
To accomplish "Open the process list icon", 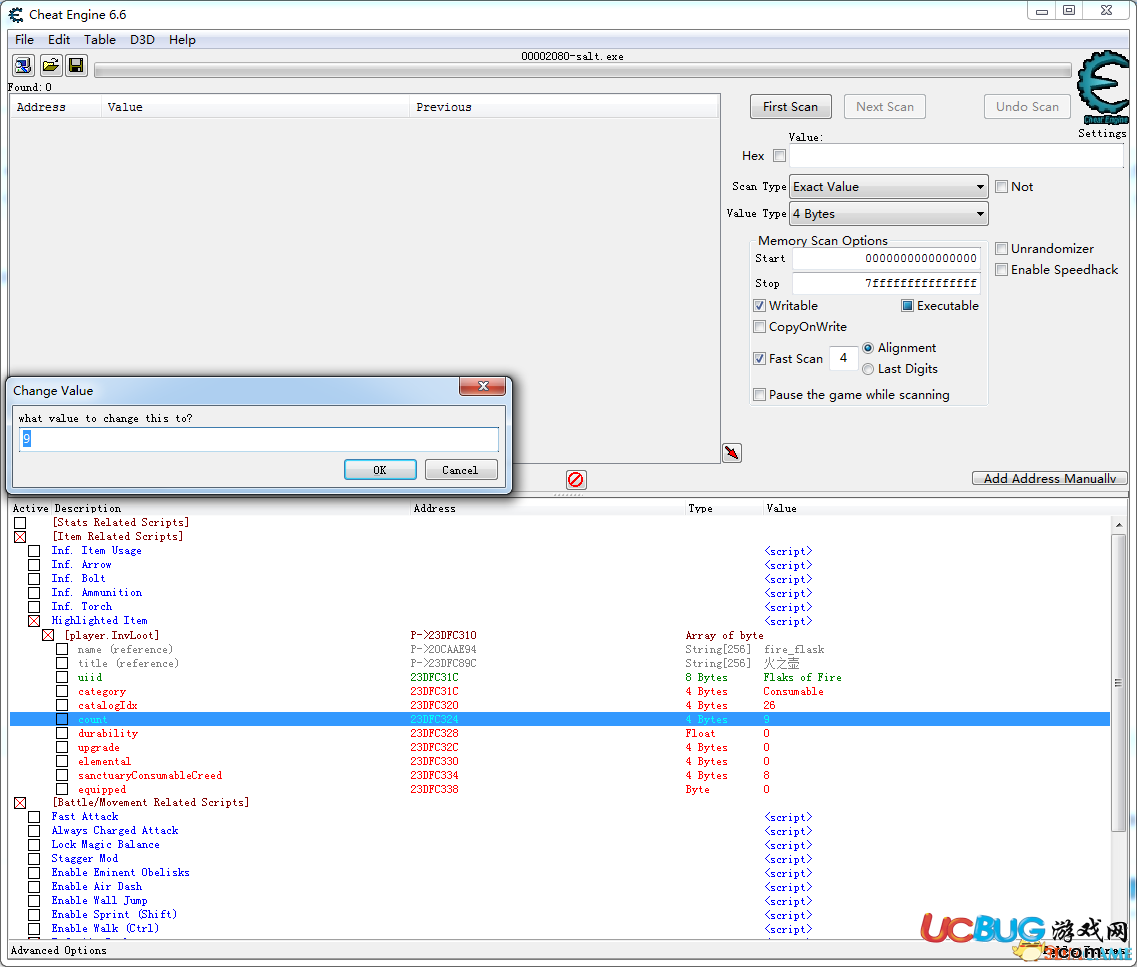I will [x=23, y=66].
